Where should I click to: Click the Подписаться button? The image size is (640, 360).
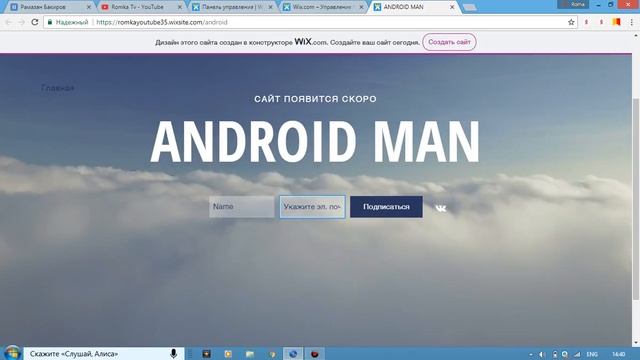386,207
